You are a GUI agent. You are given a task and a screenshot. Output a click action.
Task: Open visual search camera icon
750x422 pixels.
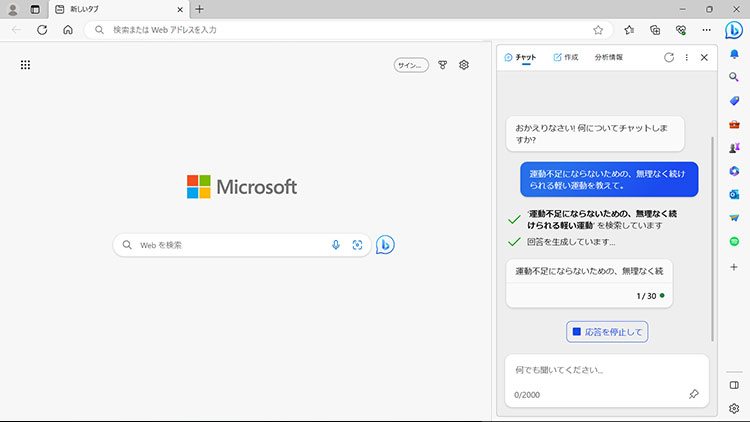tap(357, 245)
